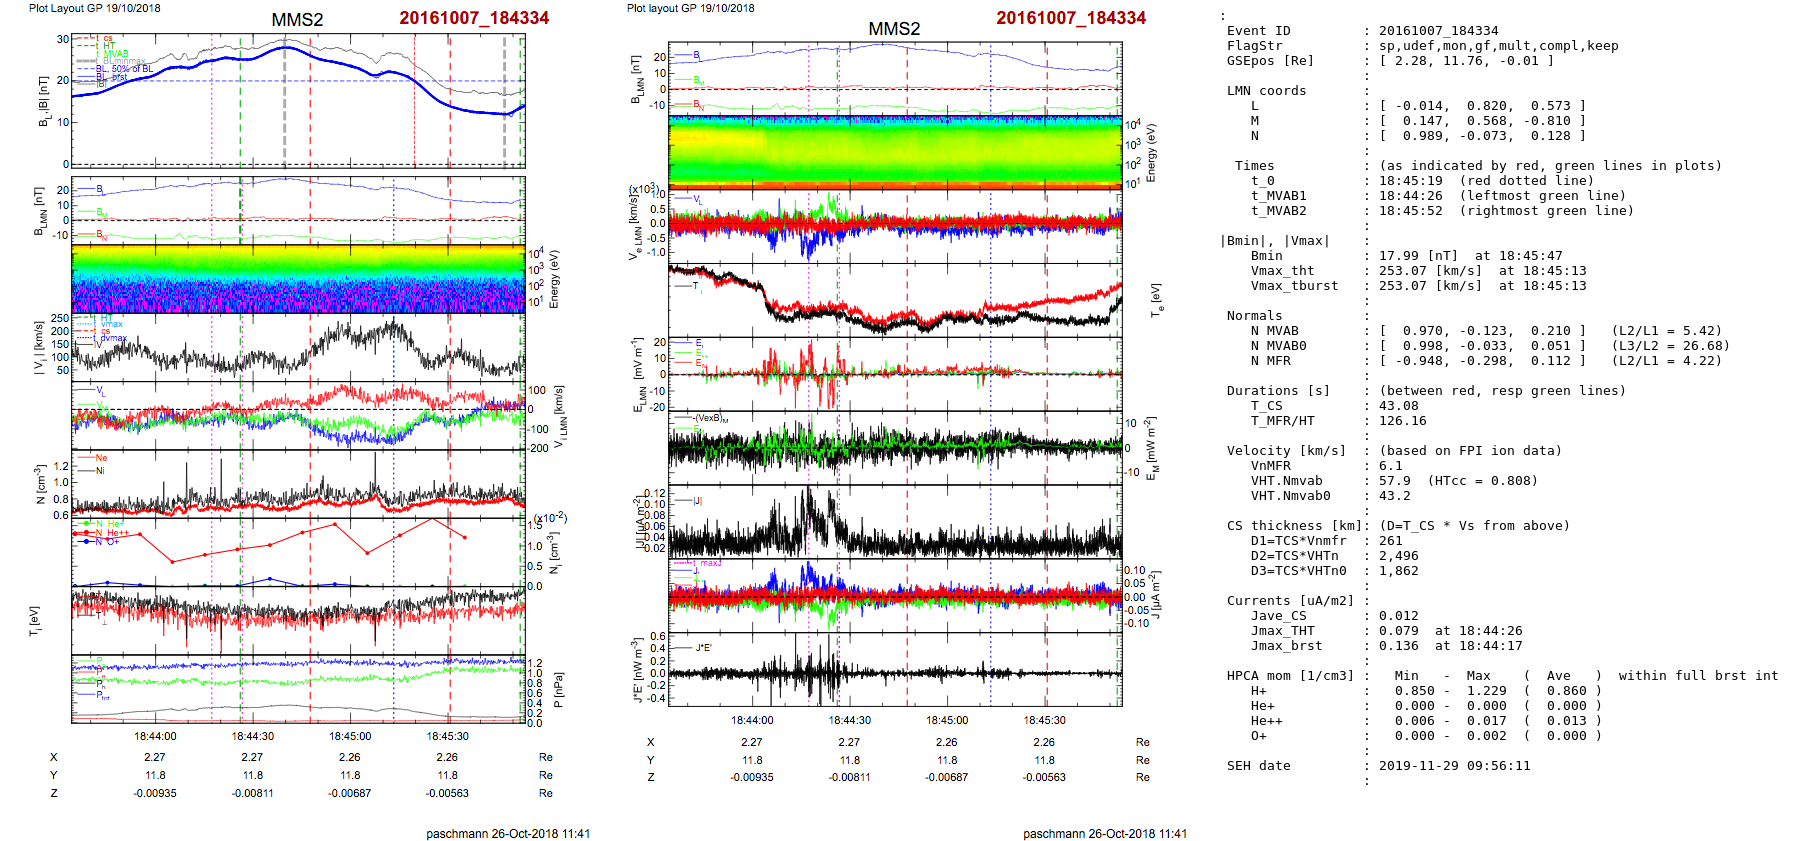
Task: Select the ion energy spectrogram in left plot
Action: tap(297, 279)
